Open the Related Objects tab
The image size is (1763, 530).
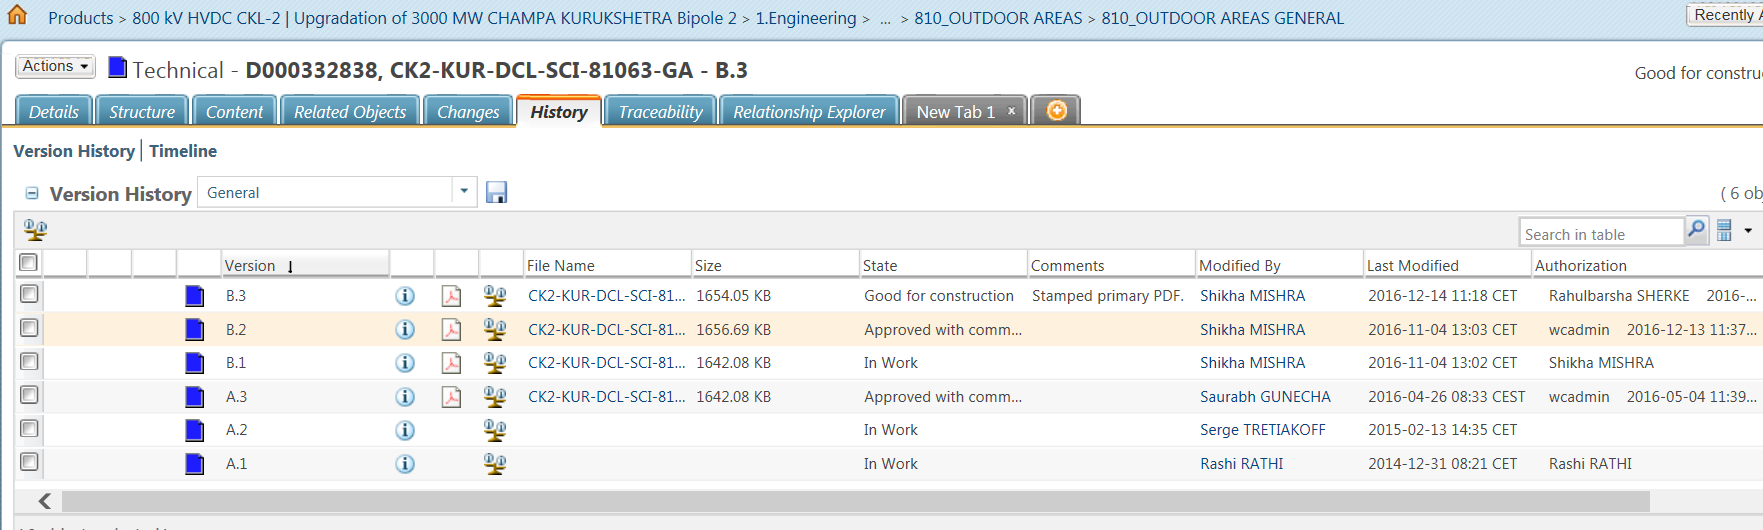tap(350, 112)
